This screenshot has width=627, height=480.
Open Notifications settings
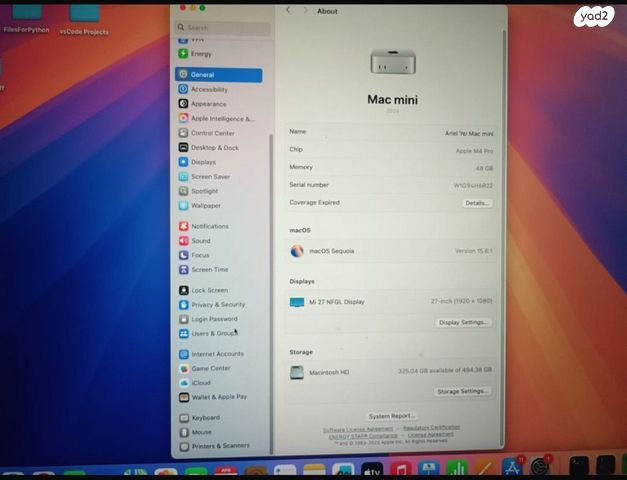pos(204,226)
